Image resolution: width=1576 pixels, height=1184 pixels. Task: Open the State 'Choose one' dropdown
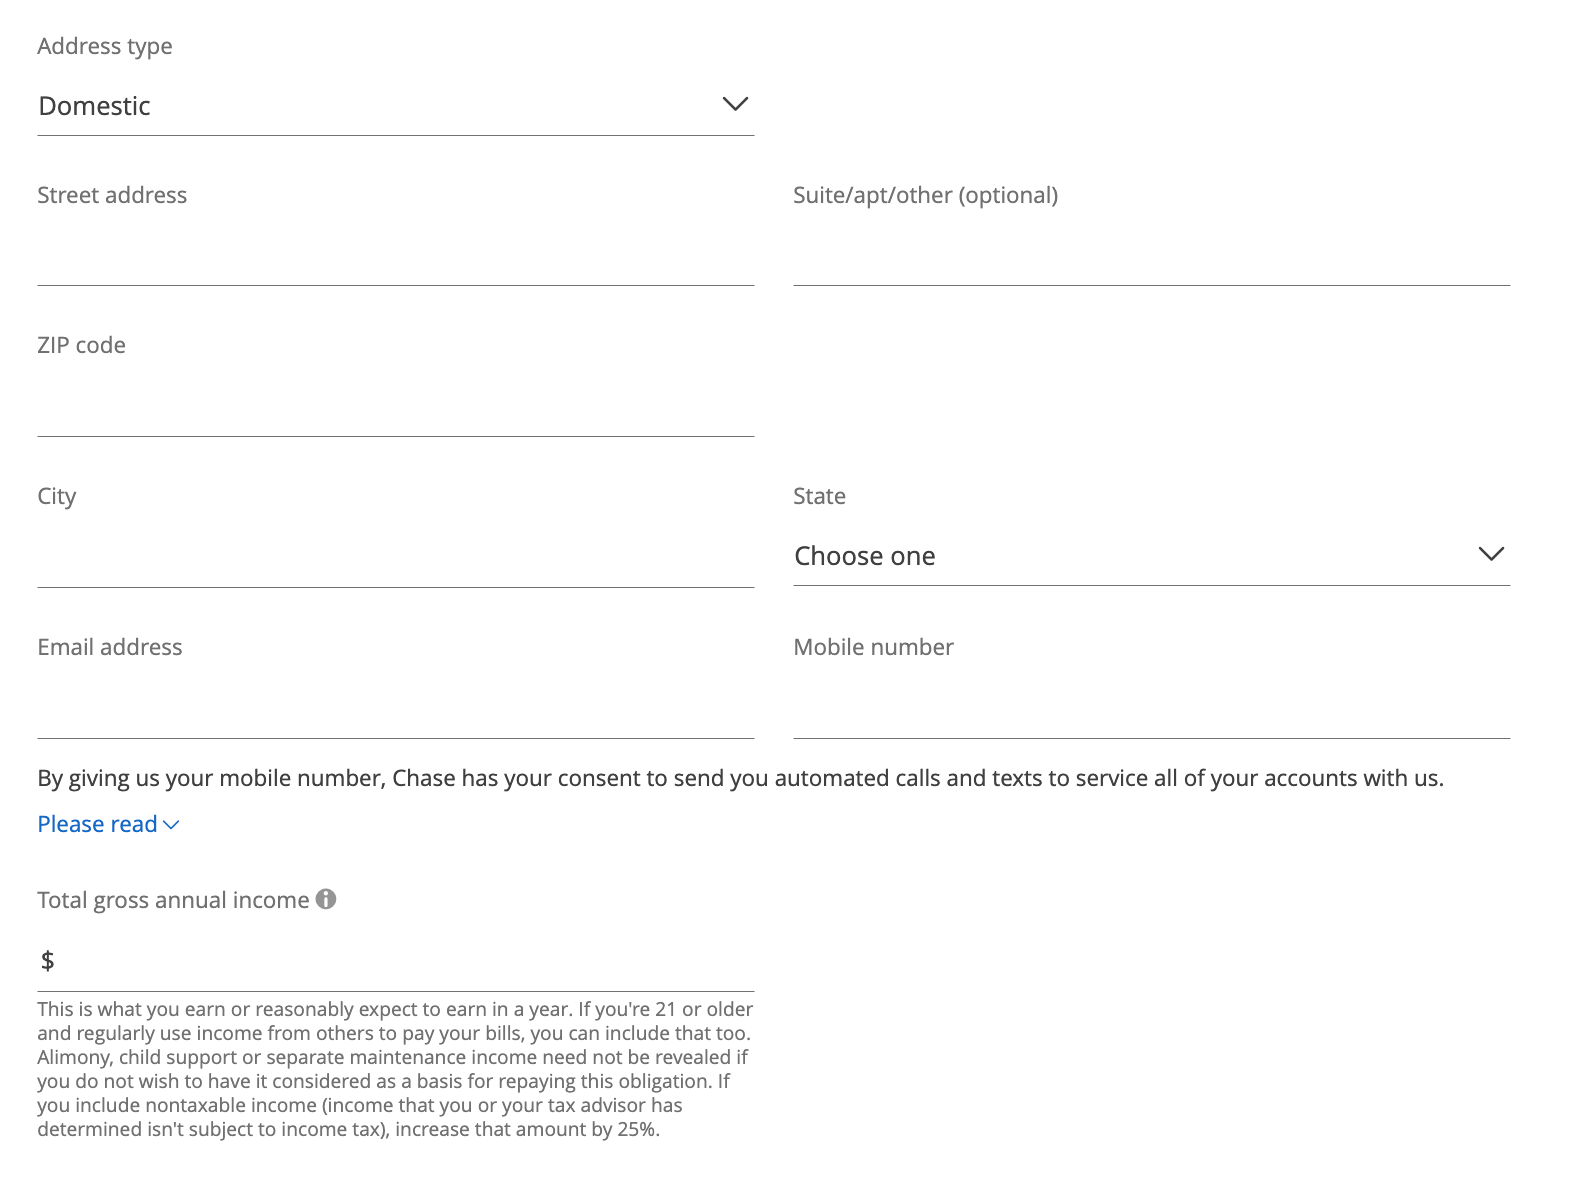pos(1150,556)
